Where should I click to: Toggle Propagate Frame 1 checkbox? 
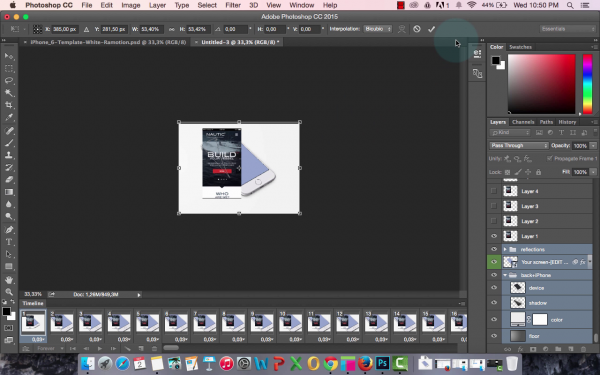point(550,158)
